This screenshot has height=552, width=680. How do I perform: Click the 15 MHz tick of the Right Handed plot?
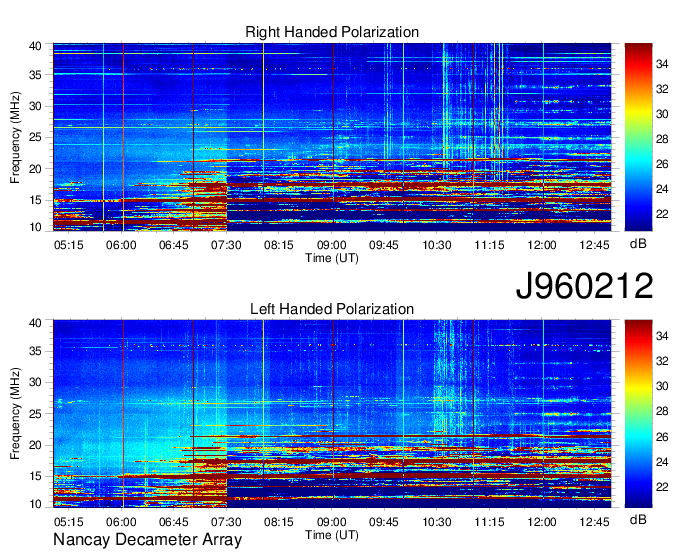tap(35, 200)
